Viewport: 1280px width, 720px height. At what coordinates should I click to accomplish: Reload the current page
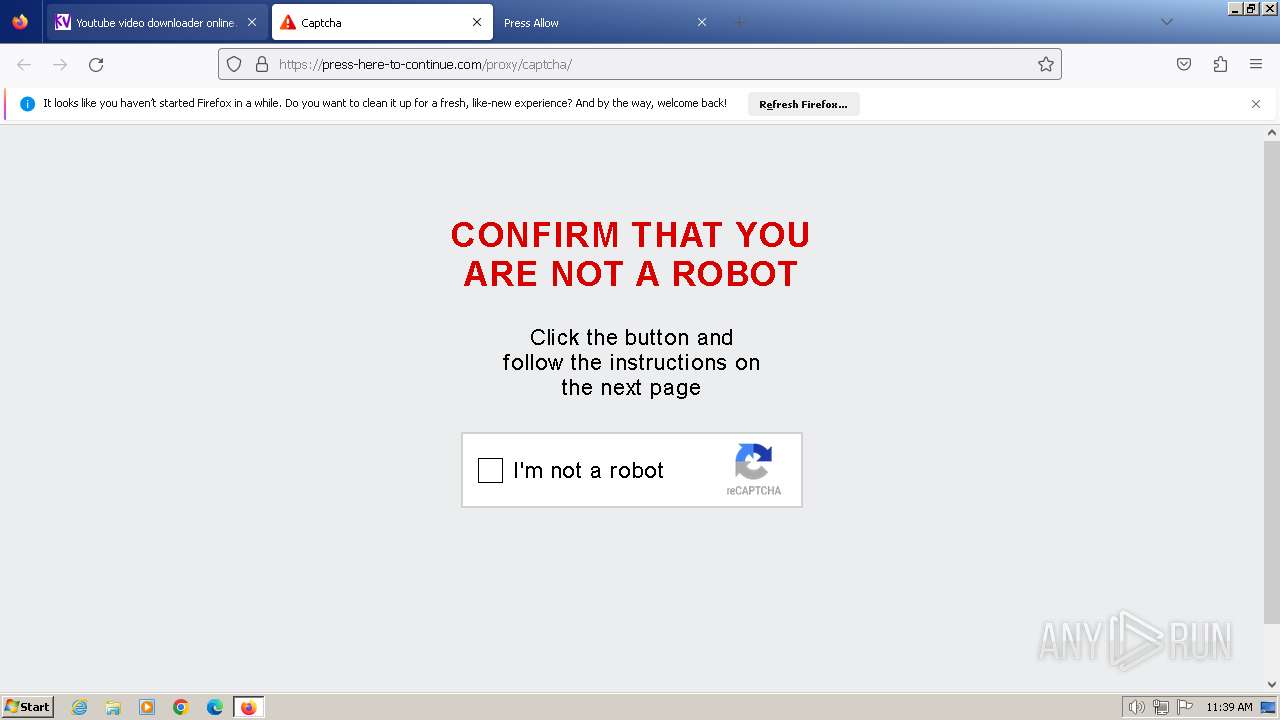(96, 64)
